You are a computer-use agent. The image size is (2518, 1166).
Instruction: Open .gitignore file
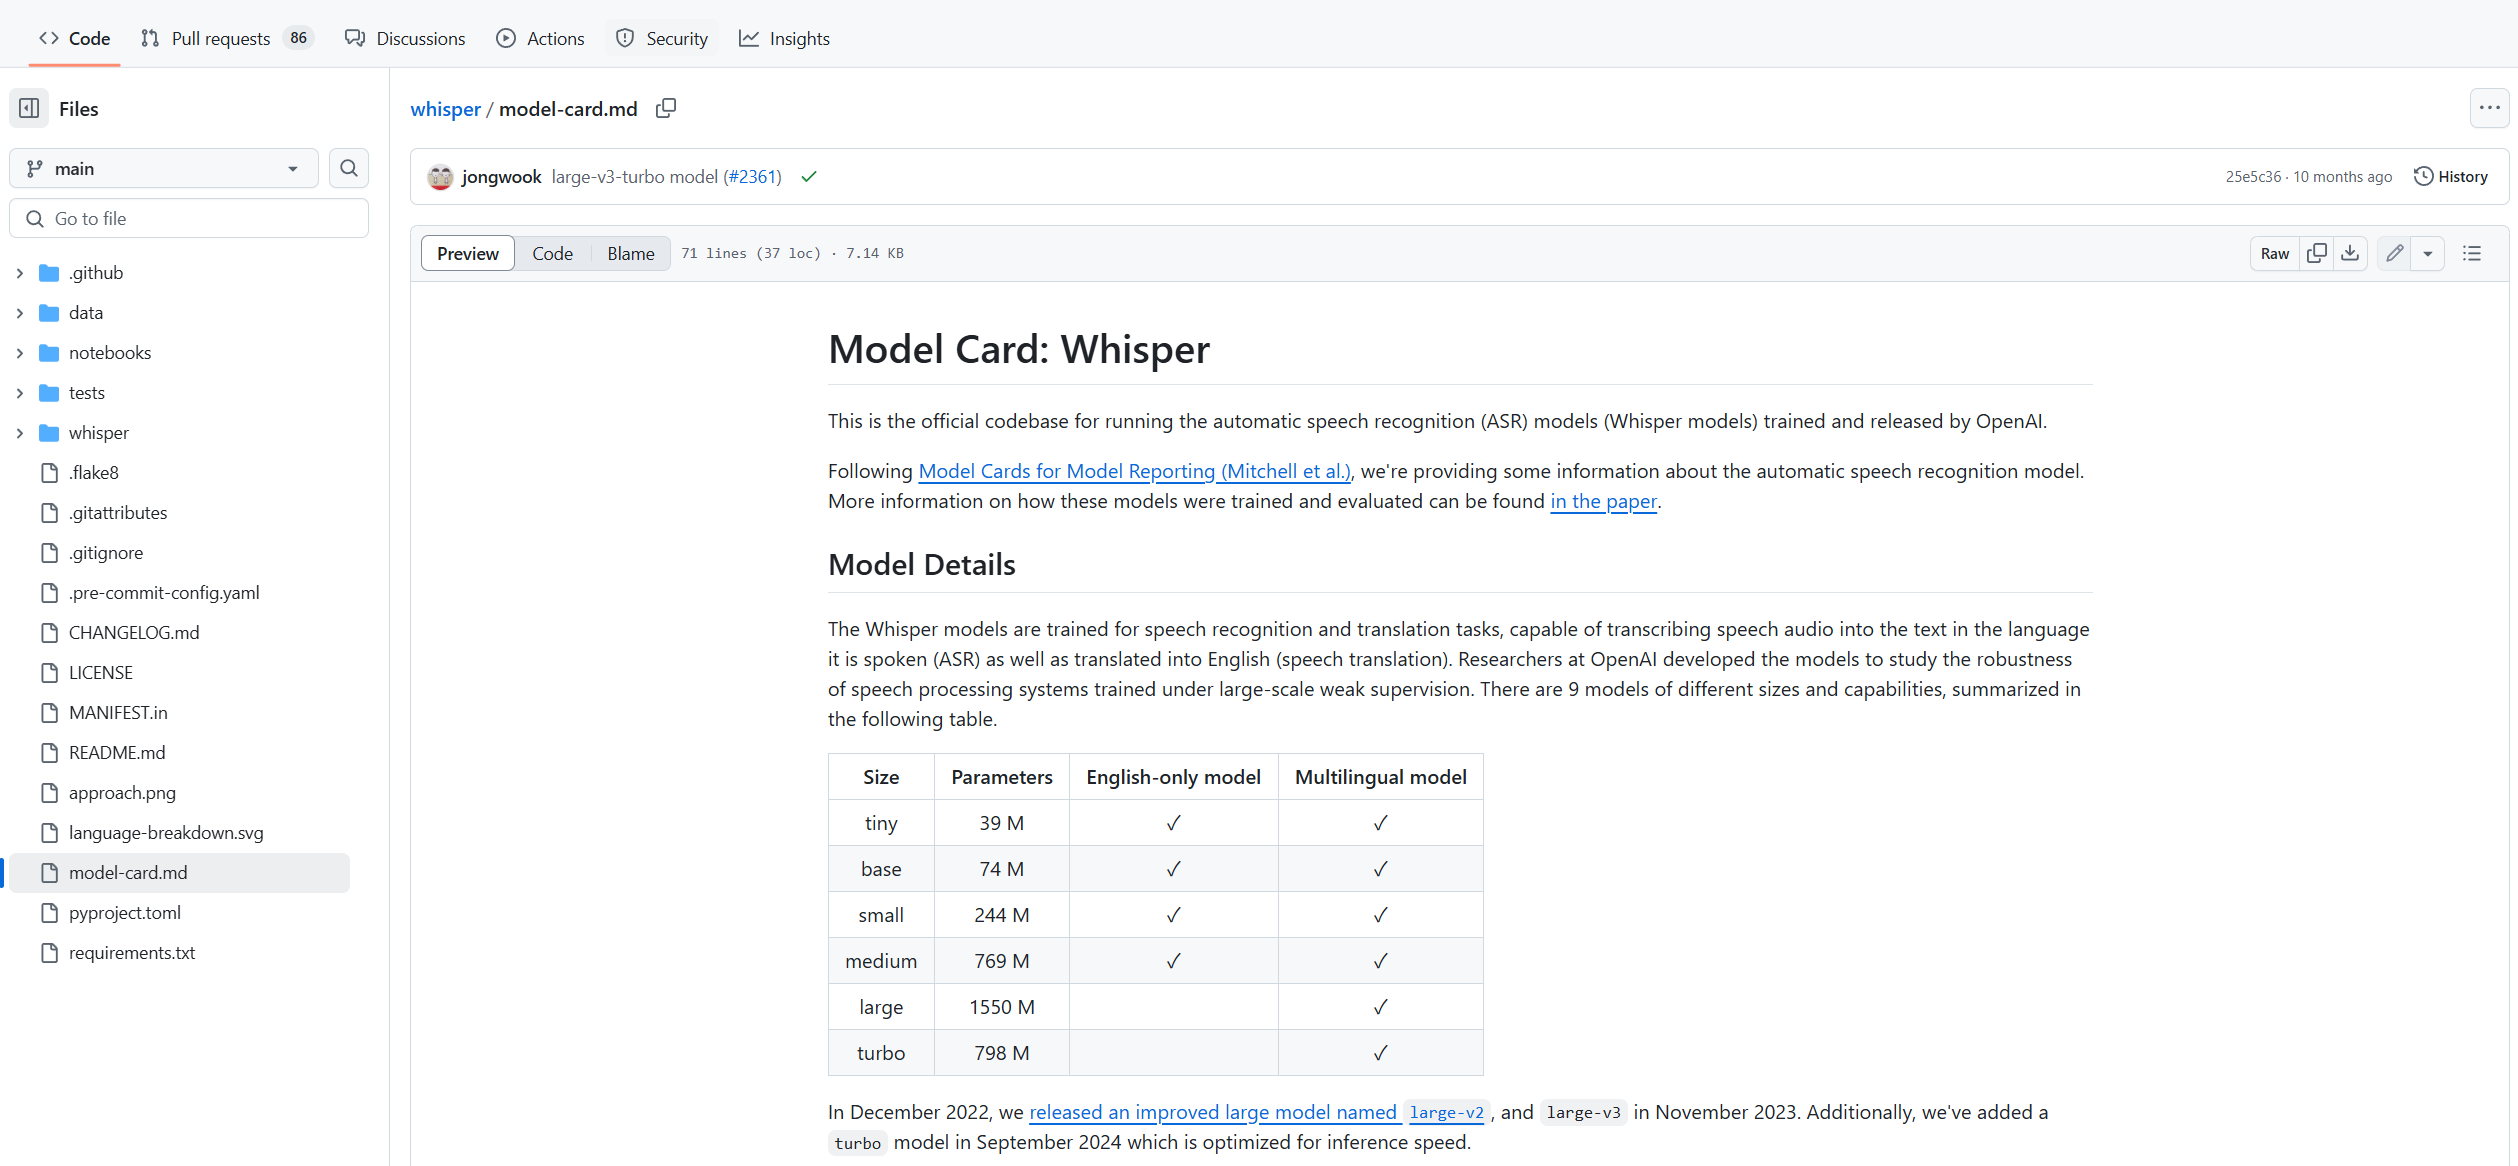click(x=106, y=553)
